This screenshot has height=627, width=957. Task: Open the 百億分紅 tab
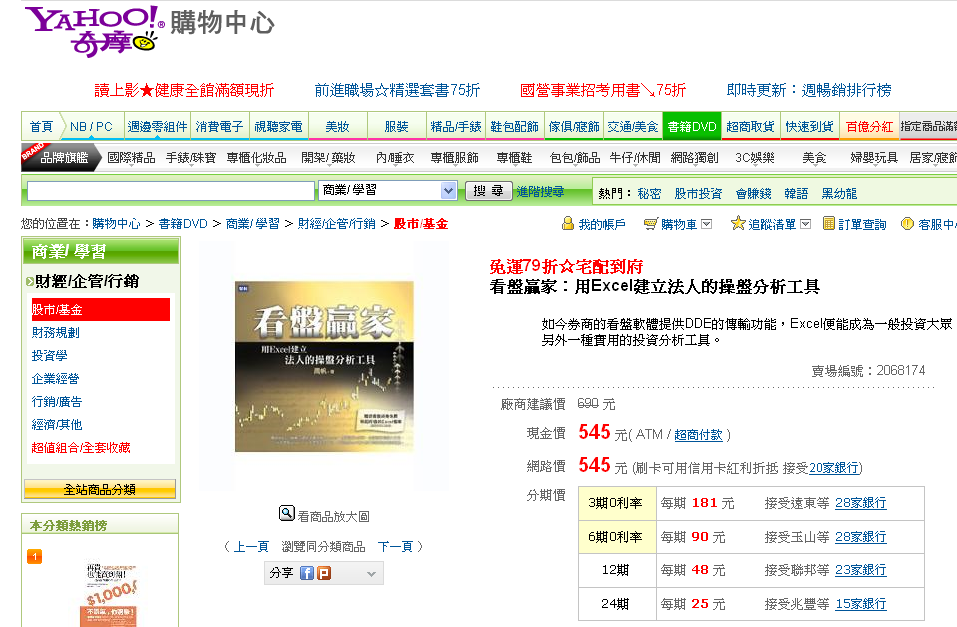pos(869,126)
